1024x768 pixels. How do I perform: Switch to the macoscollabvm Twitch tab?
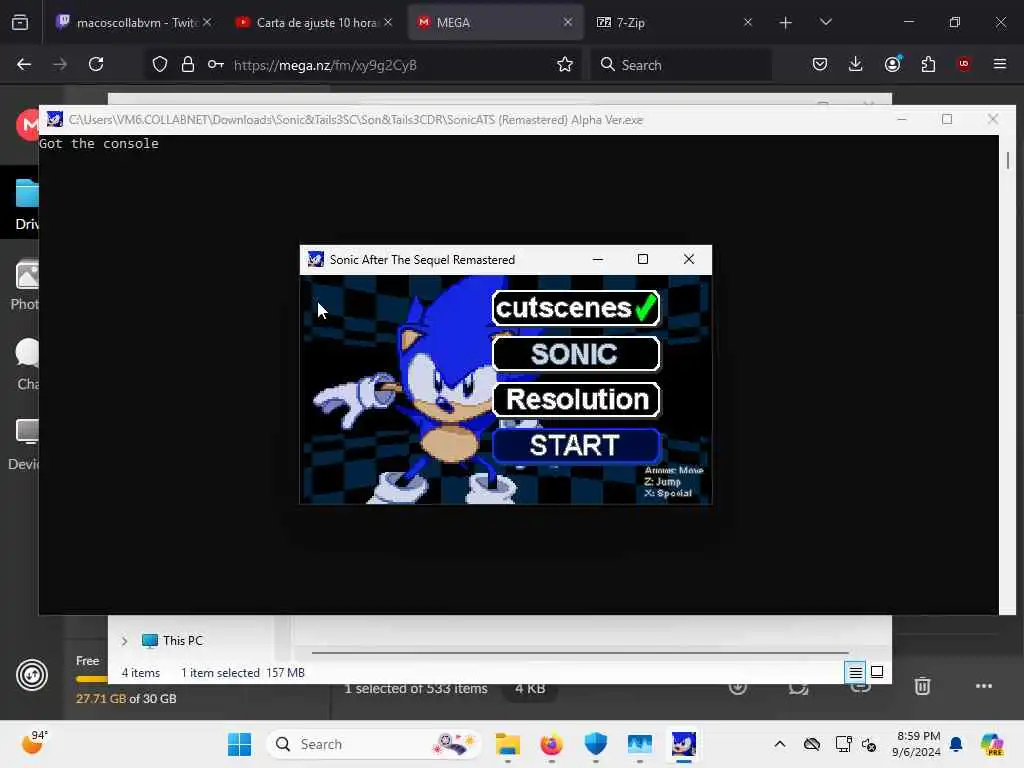point(134,22)
